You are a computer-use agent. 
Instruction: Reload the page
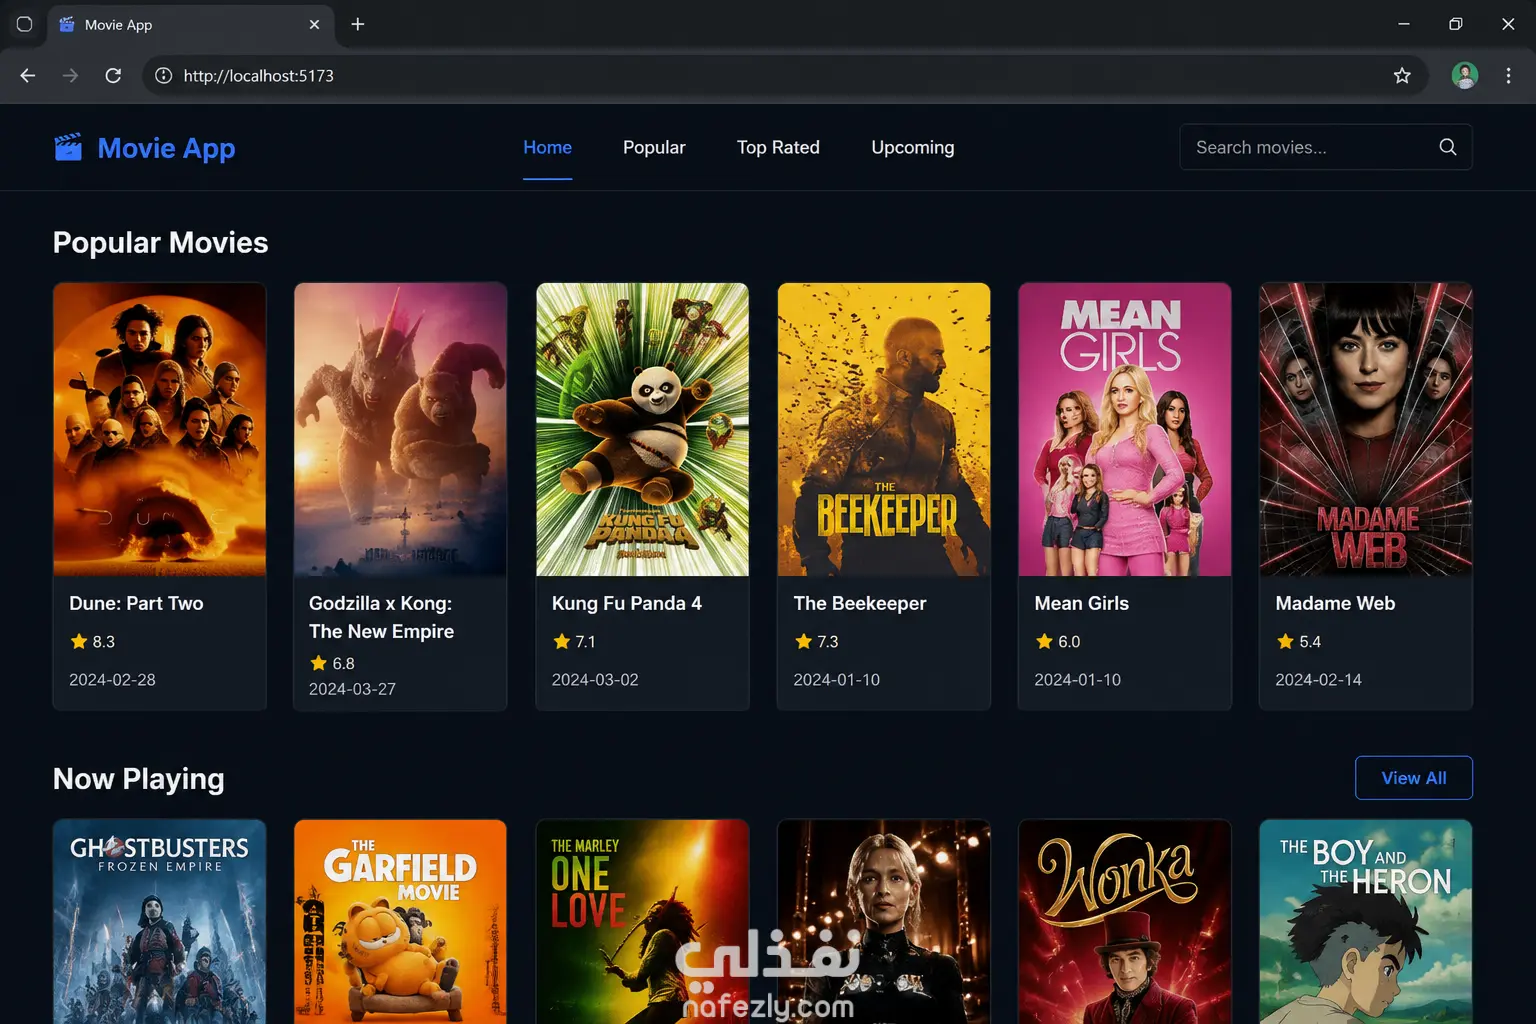click(x=113, y=76)
